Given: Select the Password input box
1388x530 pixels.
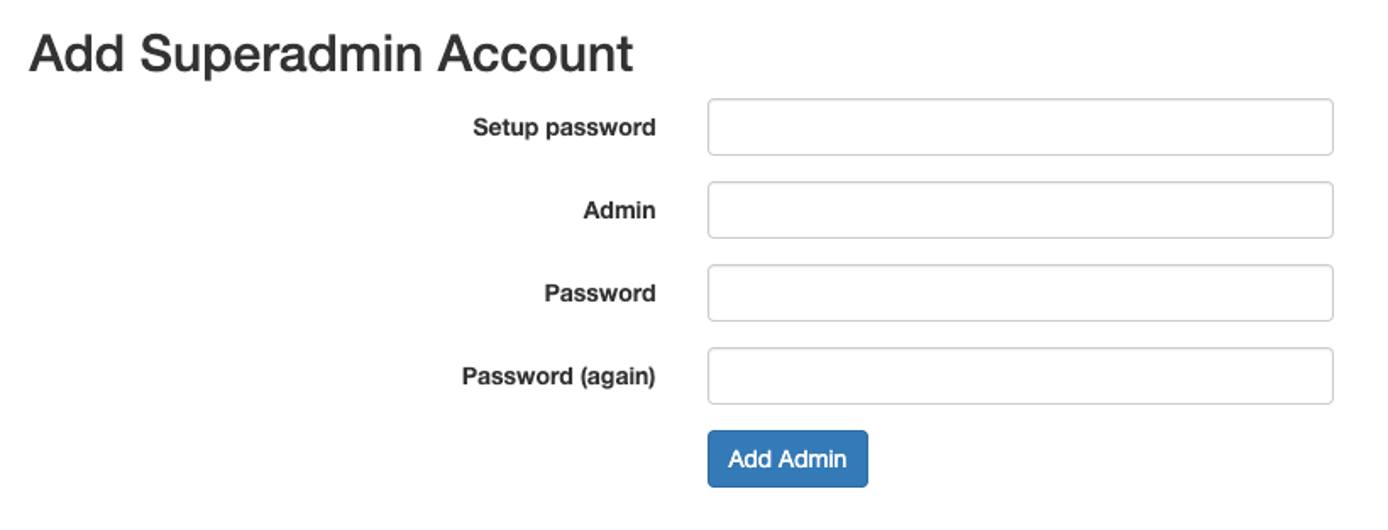Looking at the screenshot, I should click(x=1020, y=293).
